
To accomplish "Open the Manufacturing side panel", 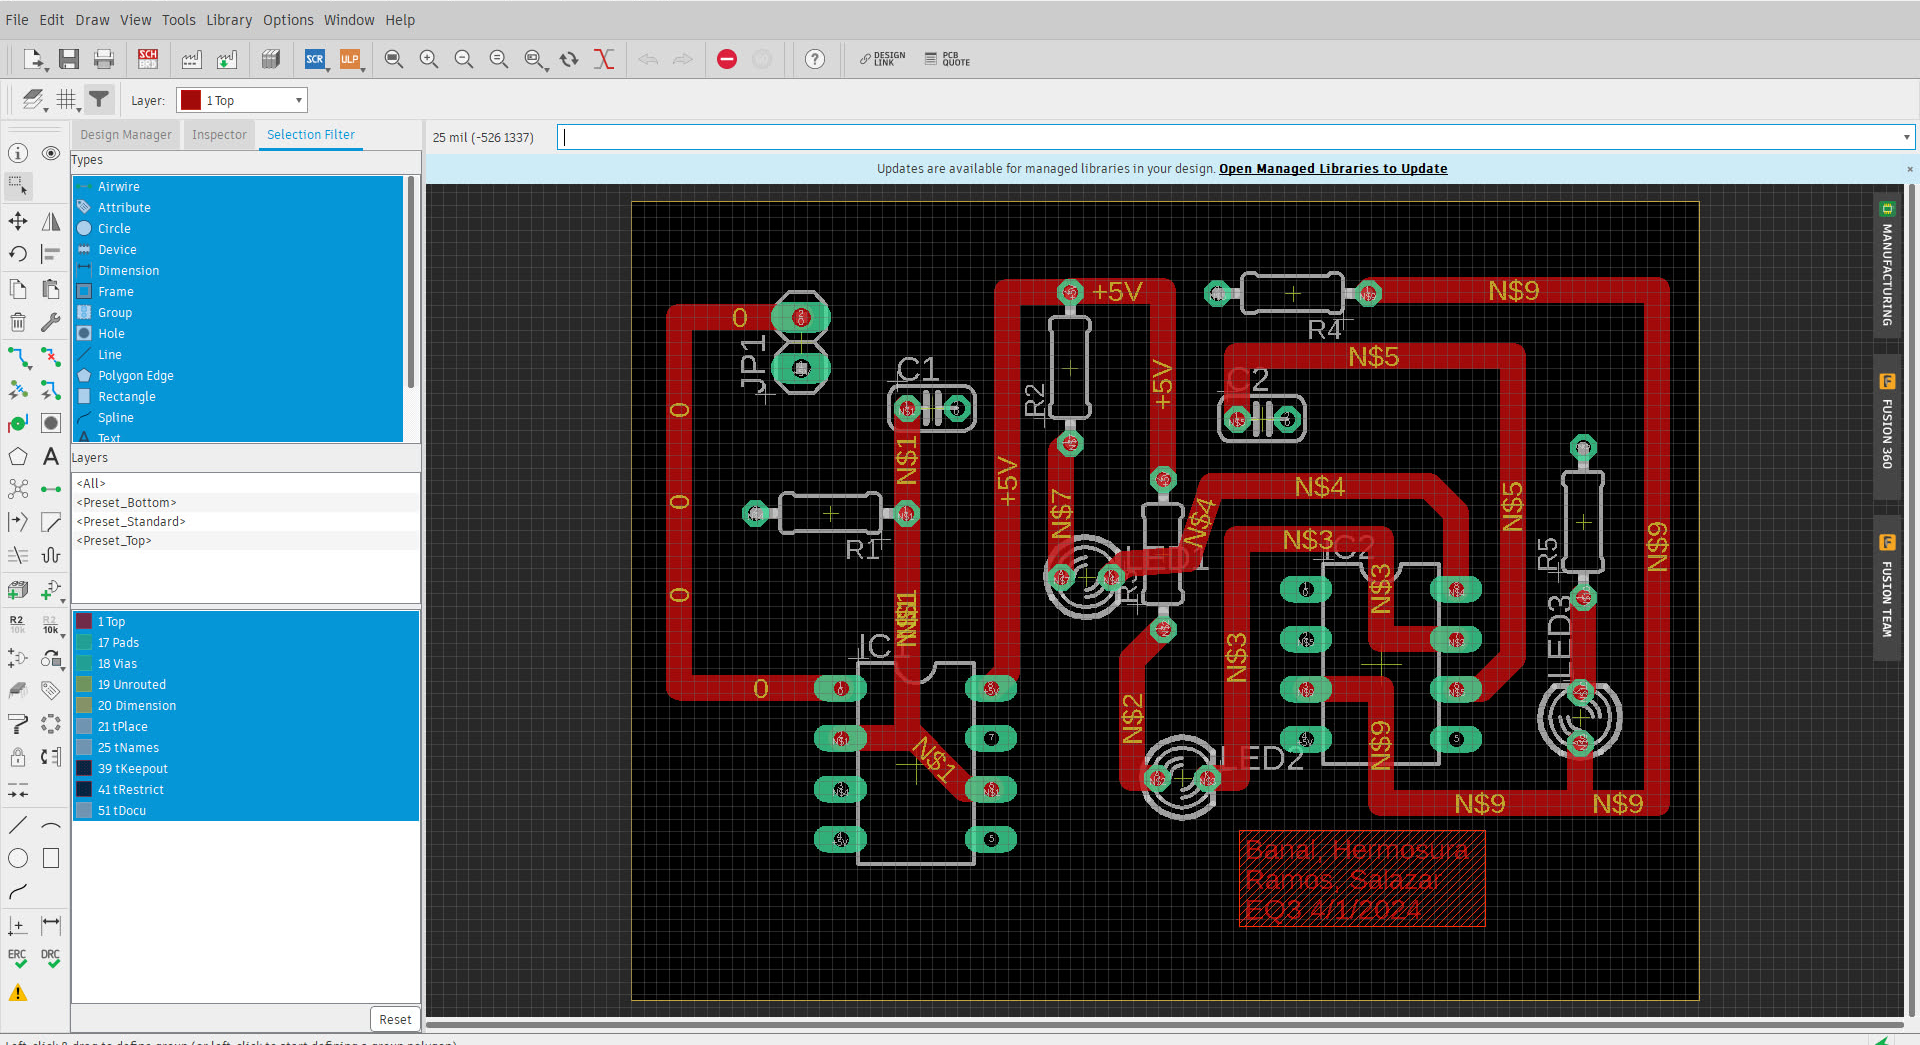I will pyautogui.click(x=1887, y=265).
